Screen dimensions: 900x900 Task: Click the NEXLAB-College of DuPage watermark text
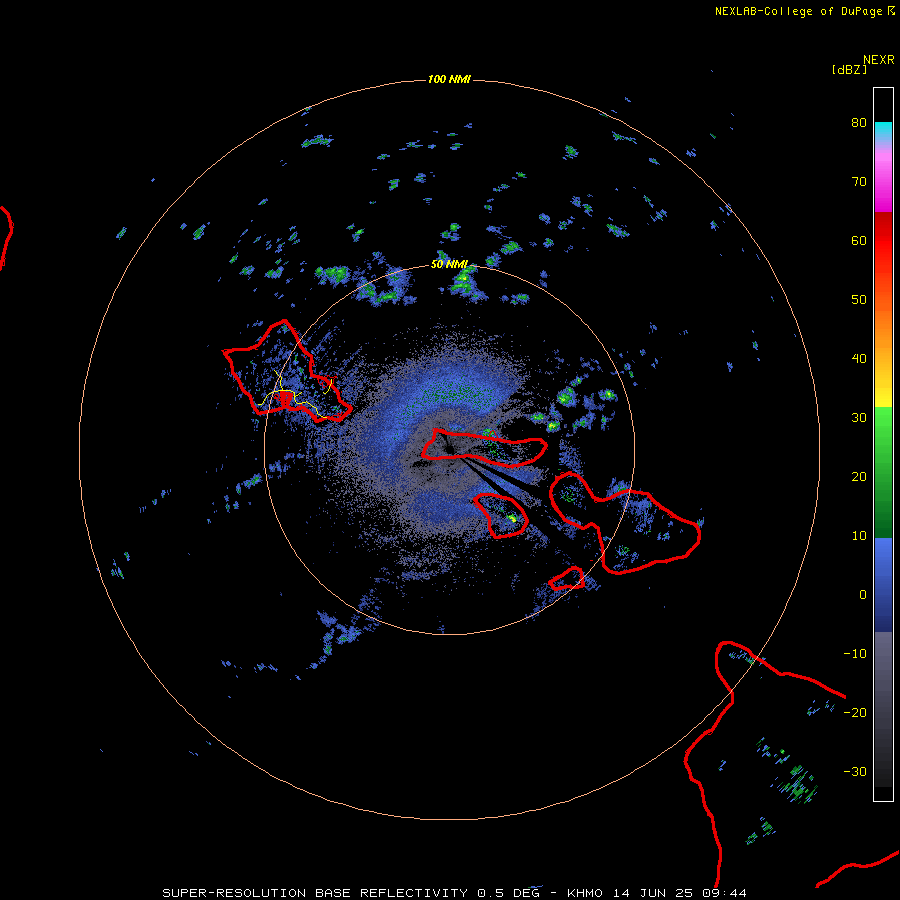(x=804, y=11)
